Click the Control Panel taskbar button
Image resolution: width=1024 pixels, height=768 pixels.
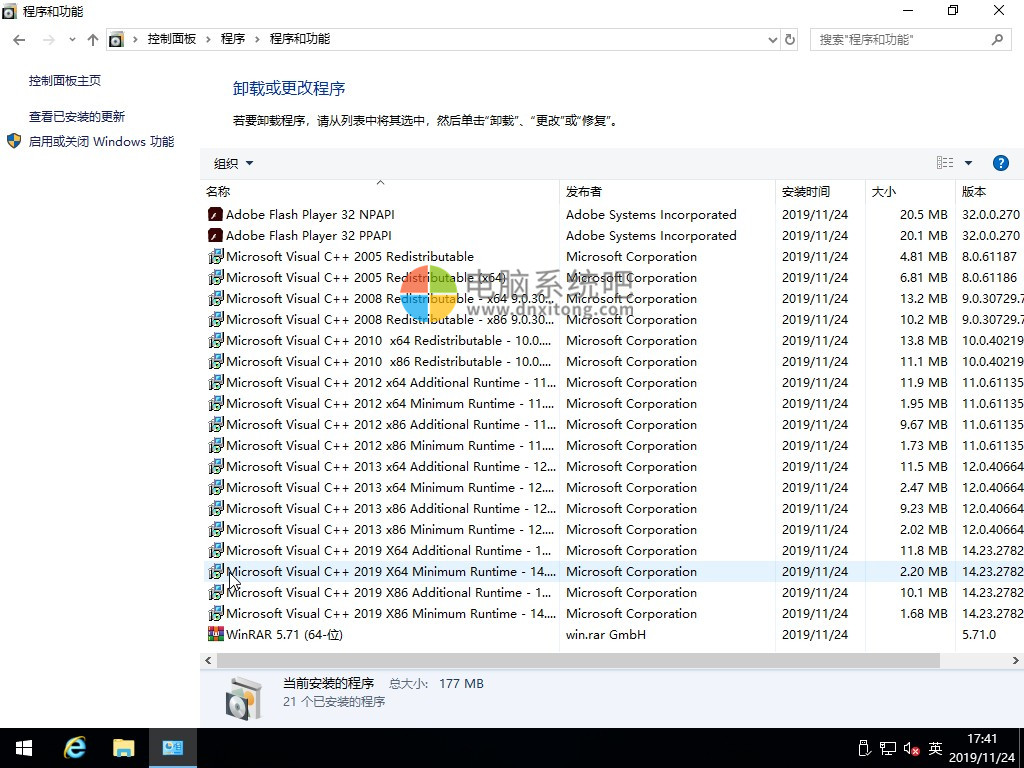[x=173, y=748]
